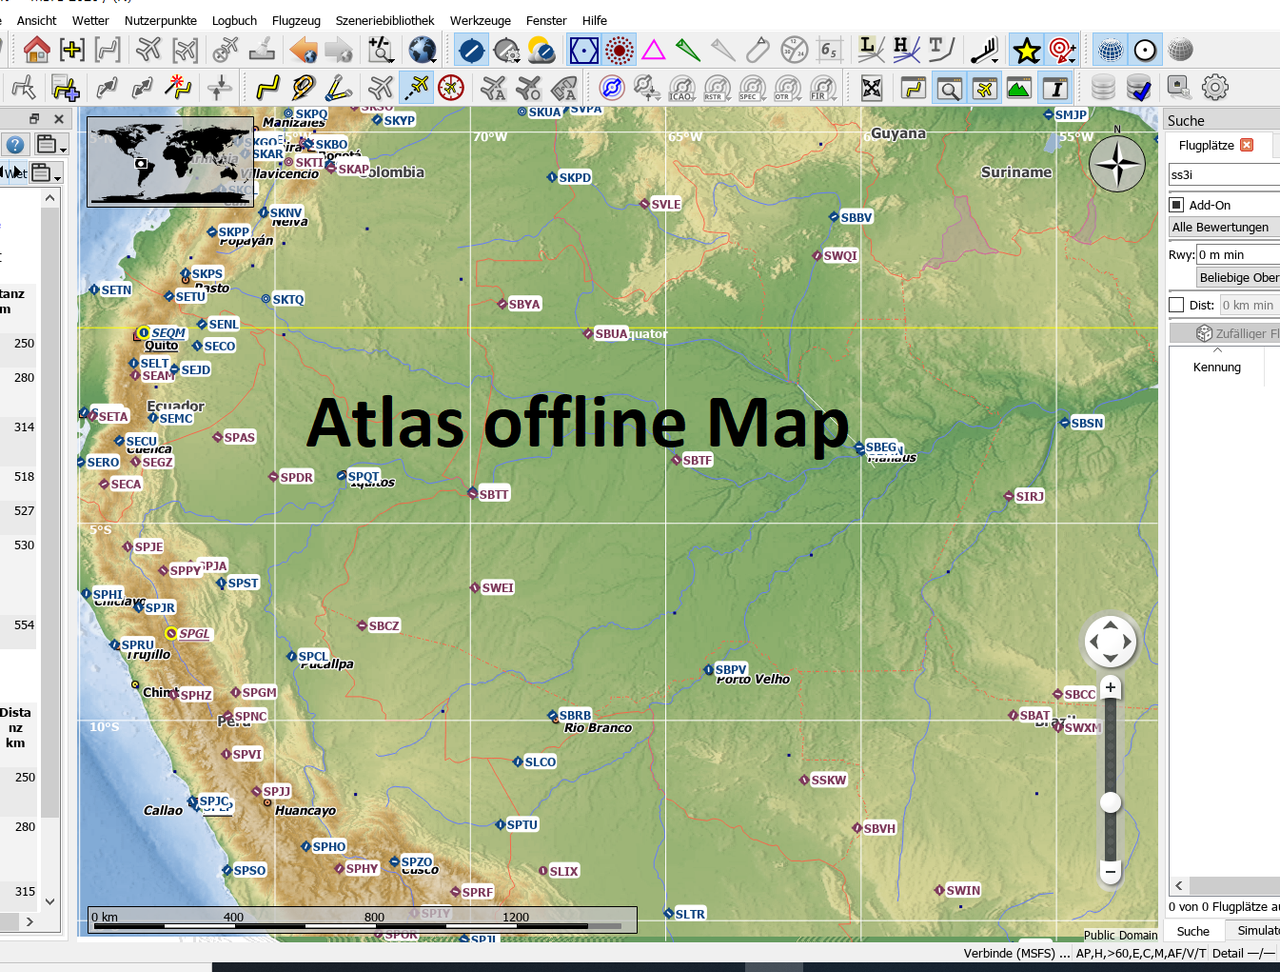Open the Szeneriebibliothek menu
This screenshot has width=1280, height=972.
point(385,20)
